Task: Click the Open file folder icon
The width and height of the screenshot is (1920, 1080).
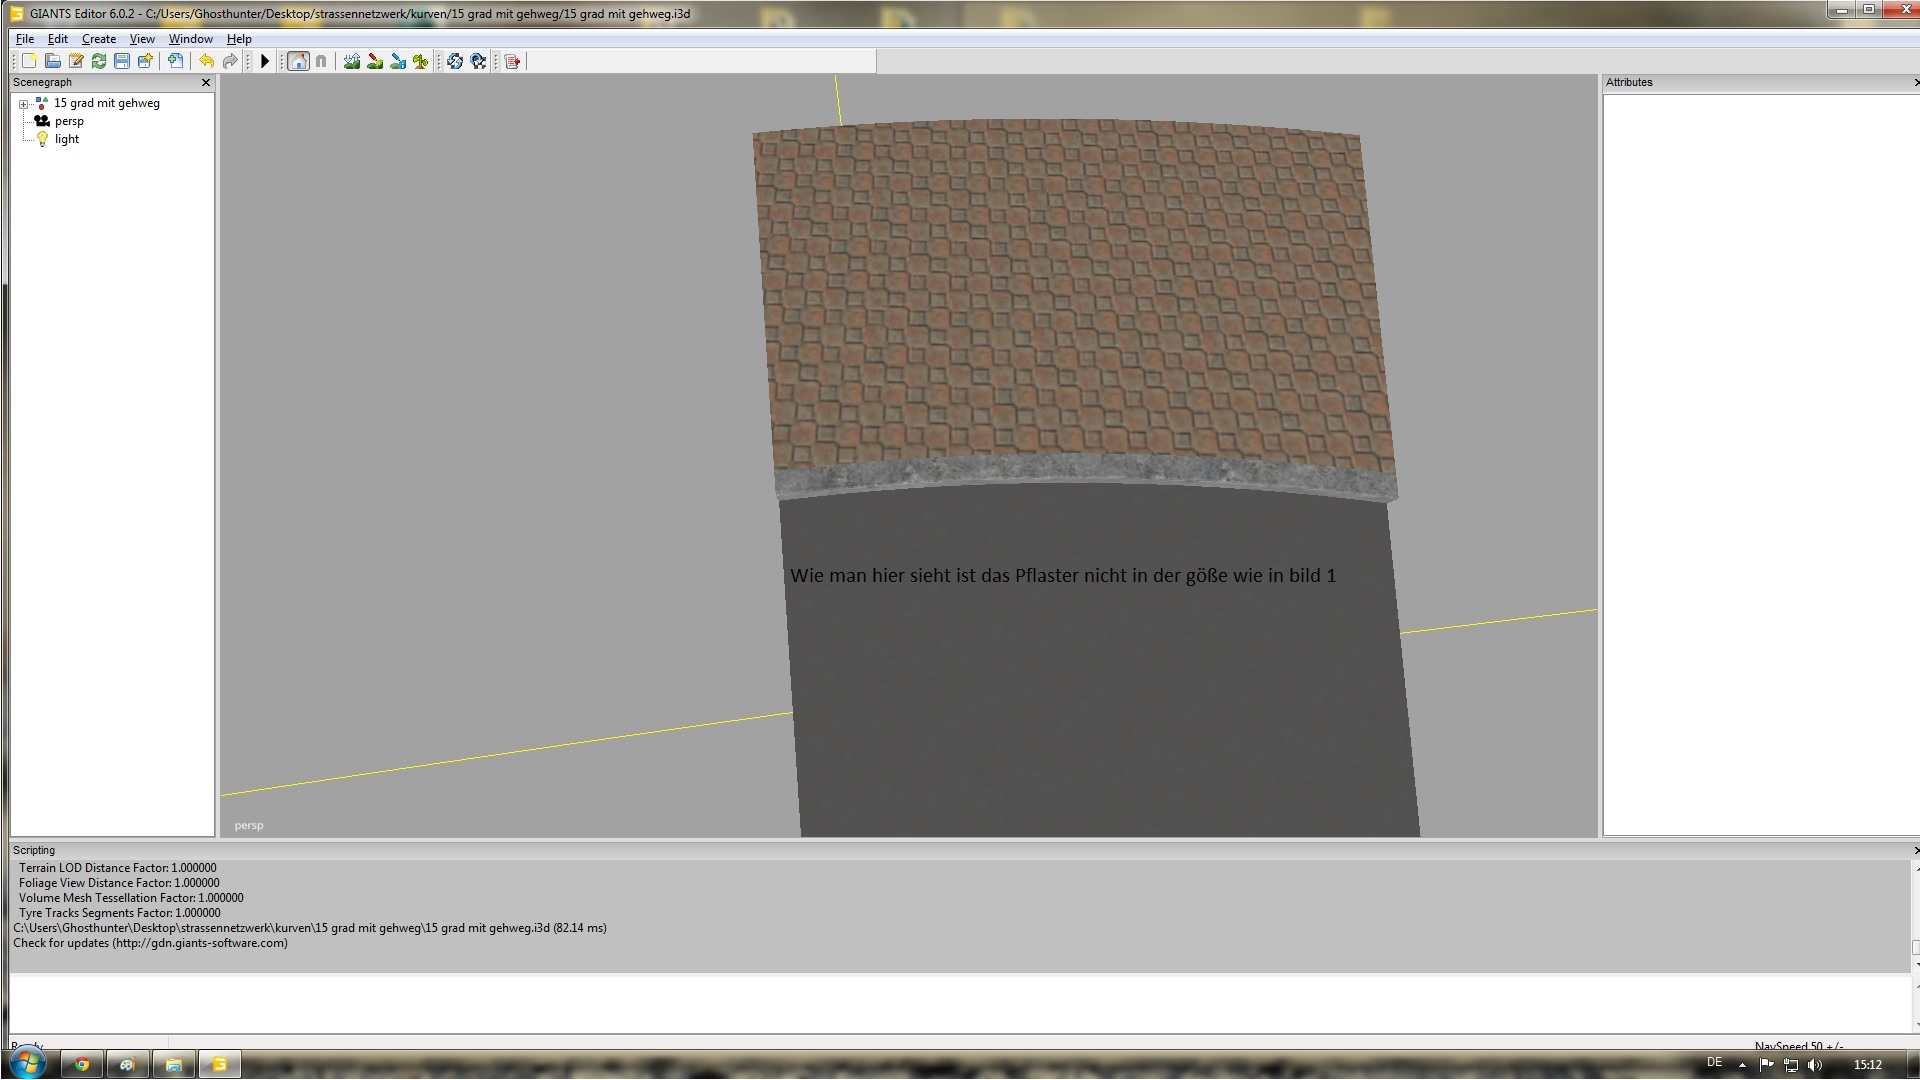Action: tap(53, 61)
